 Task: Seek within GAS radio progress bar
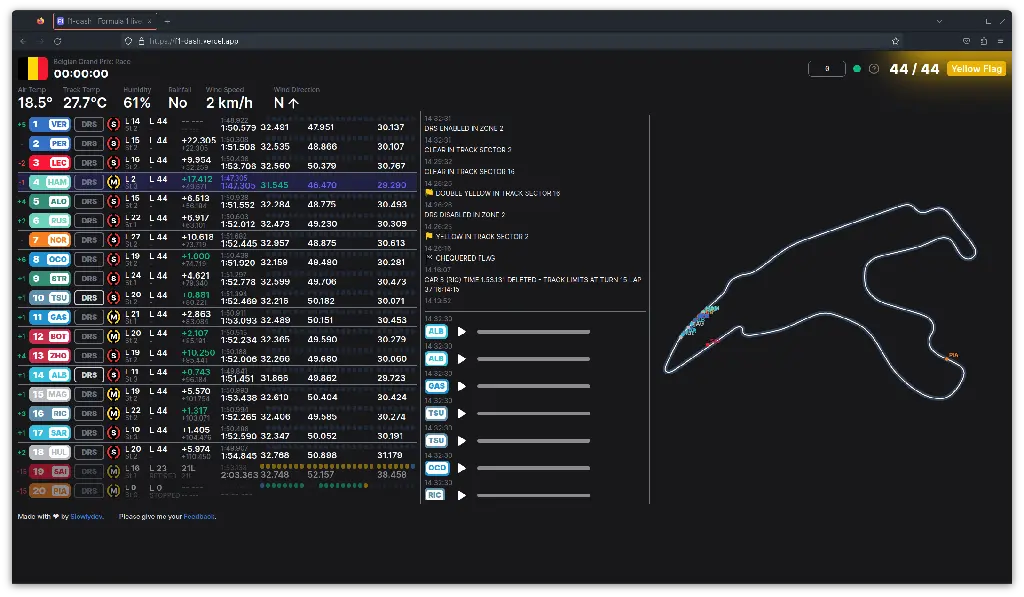[534, 386]
